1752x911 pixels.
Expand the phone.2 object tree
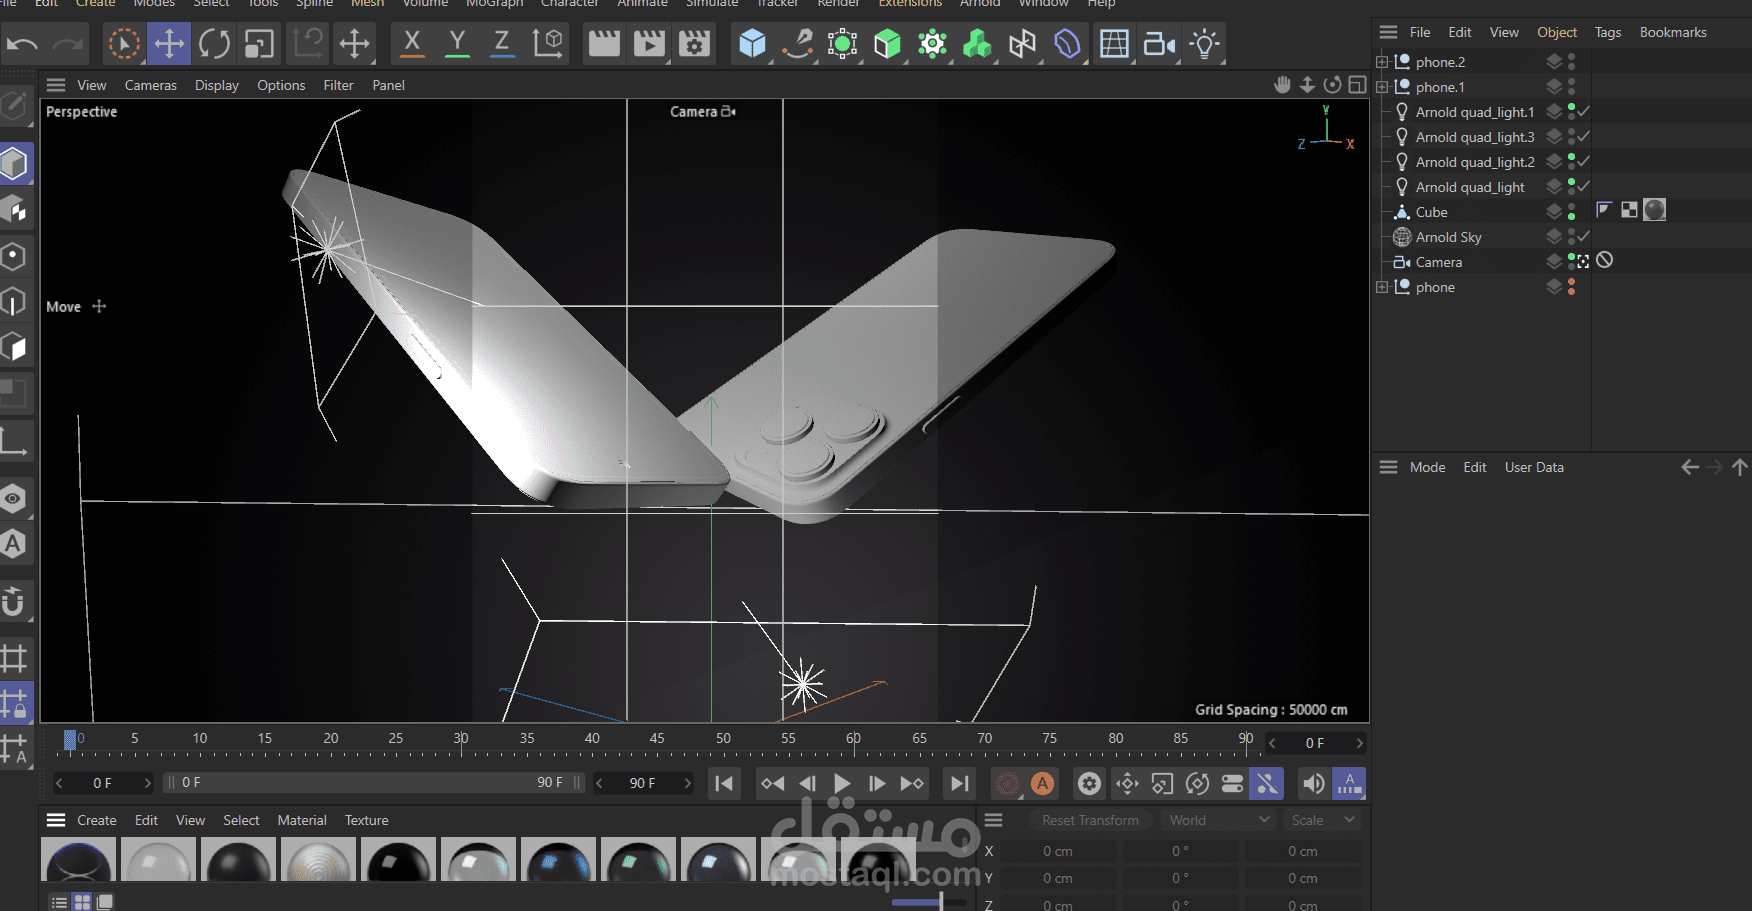click(1382, 62)
